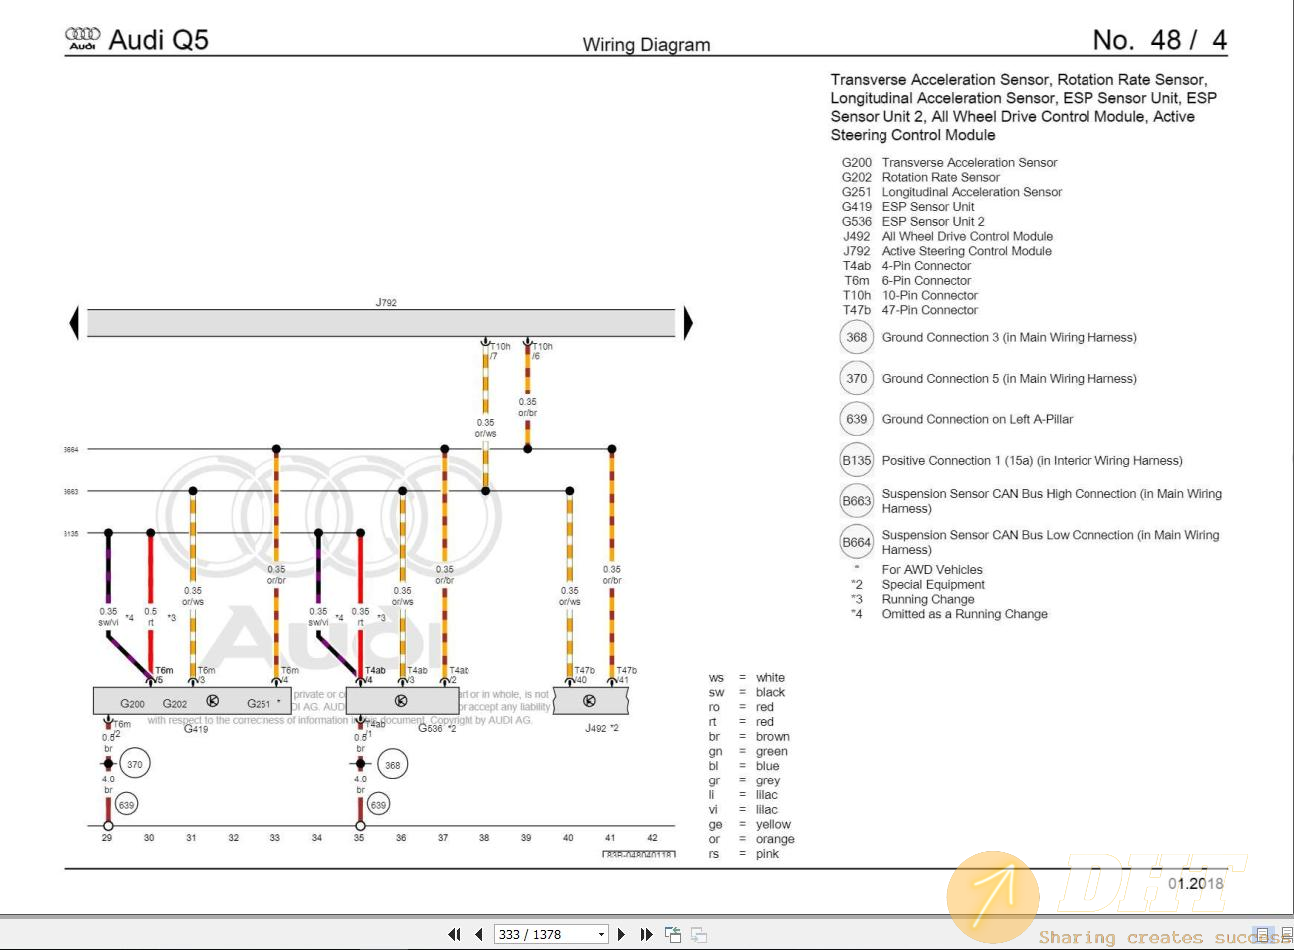Image resolution: width=1294 pixels, height=950 pixels.
Task: Click the 'No. 48 / 4' page label
Action: [x=1159, y=40]
